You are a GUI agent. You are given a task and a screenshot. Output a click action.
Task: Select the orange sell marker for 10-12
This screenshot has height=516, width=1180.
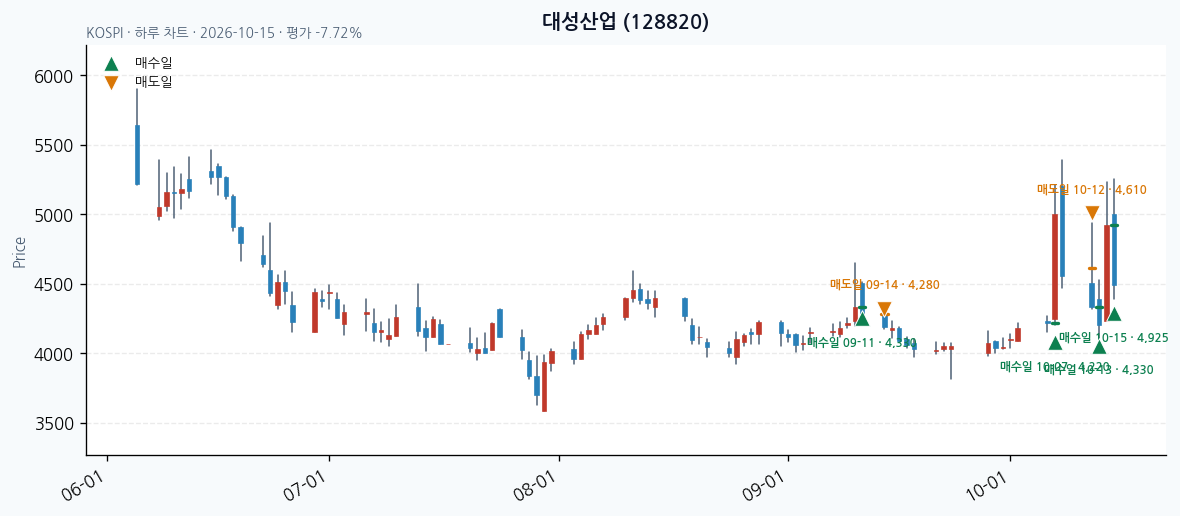coord(1092,213)
